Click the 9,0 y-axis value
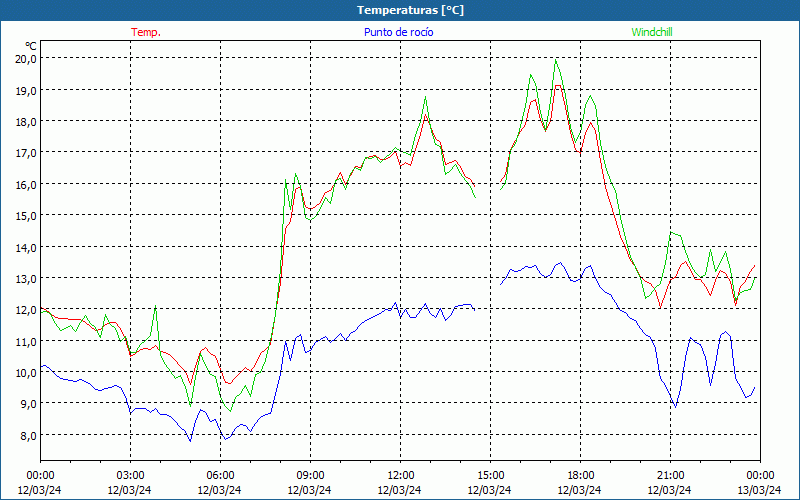This screenshot has width=800, height=500. (x=28, y=404)
